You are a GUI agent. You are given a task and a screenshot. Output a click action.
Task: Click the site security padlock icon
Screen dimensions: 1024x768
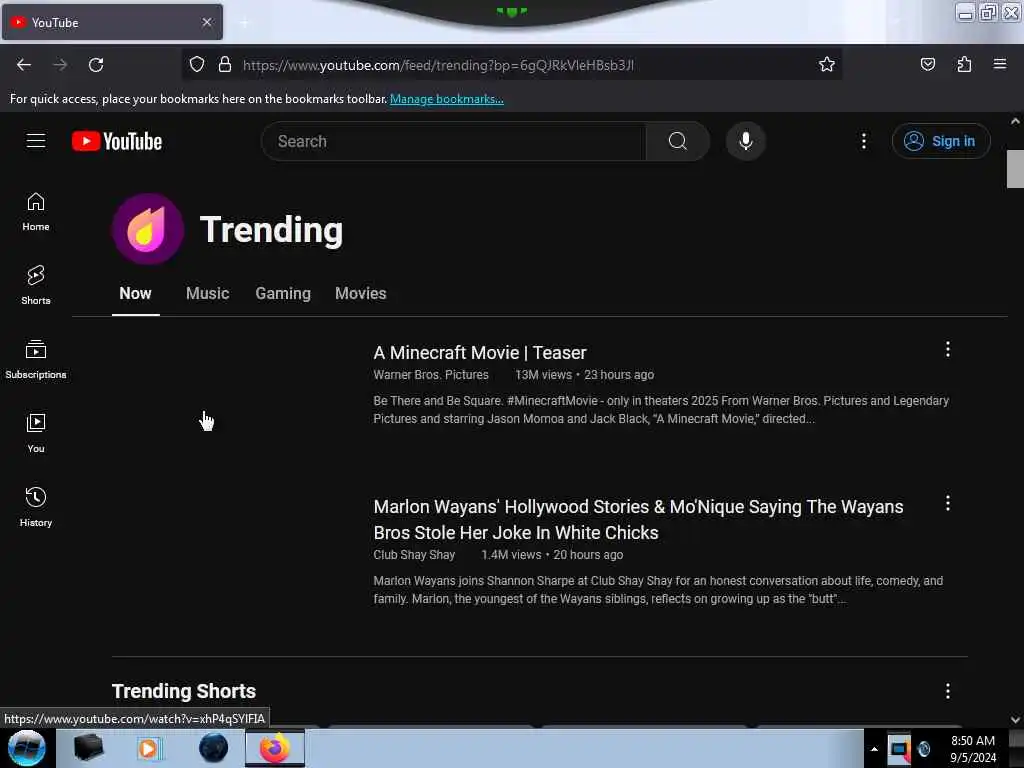coord(225,64)
